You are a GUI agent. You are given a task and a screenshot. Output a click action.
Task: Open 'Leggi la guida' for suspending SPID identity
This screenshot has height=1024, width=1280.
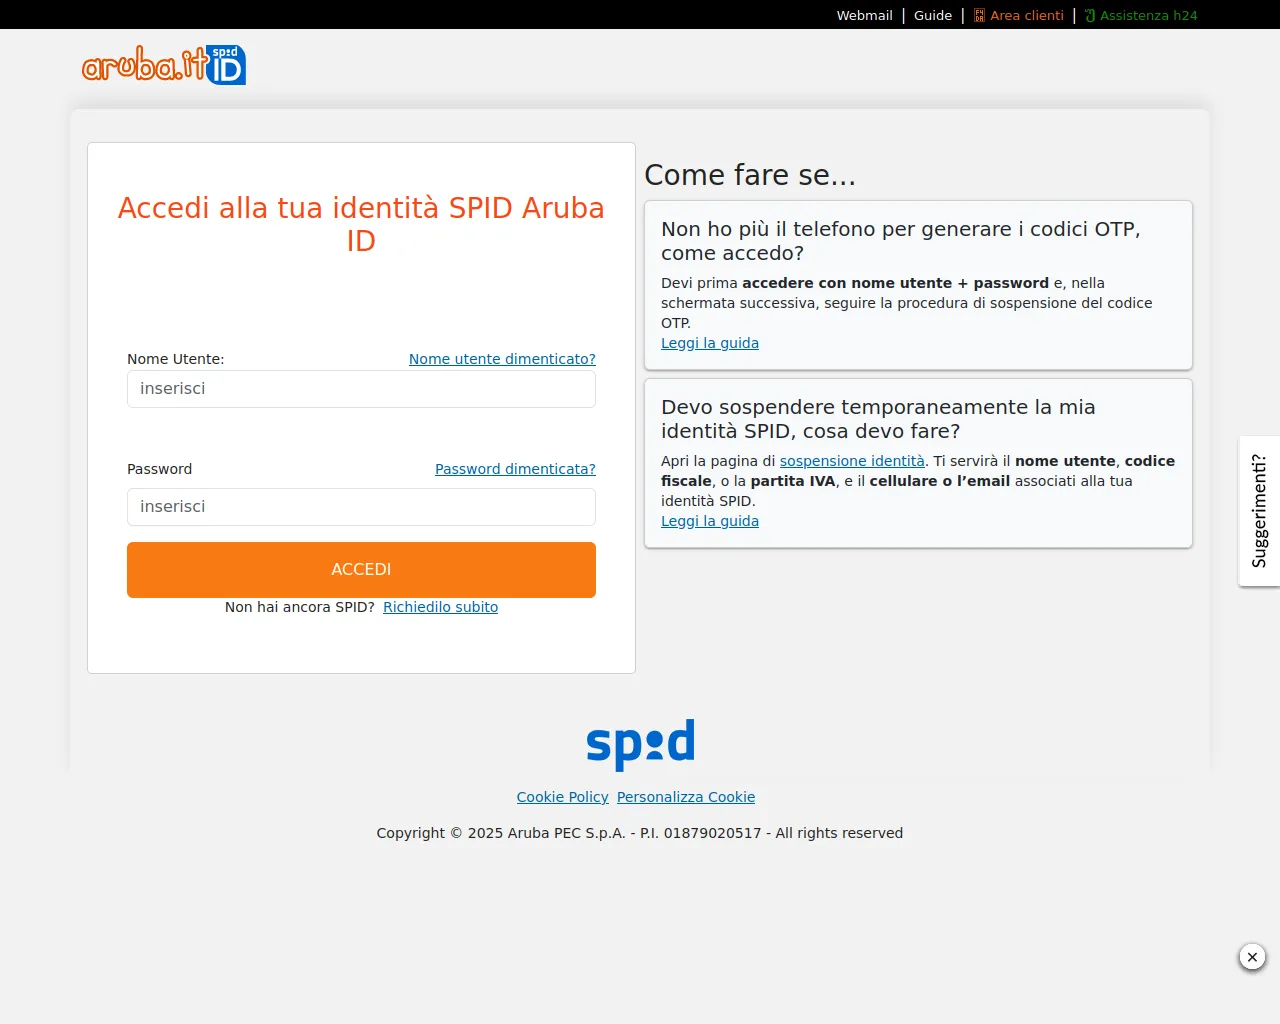point(710,521)
